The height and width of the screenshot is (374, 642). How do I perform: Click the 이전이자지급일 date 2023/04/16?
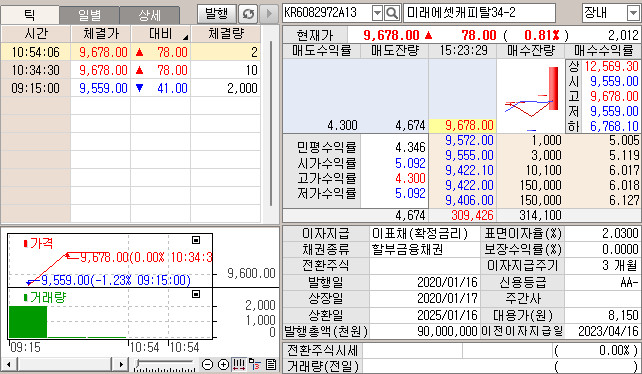click(608, 331)
